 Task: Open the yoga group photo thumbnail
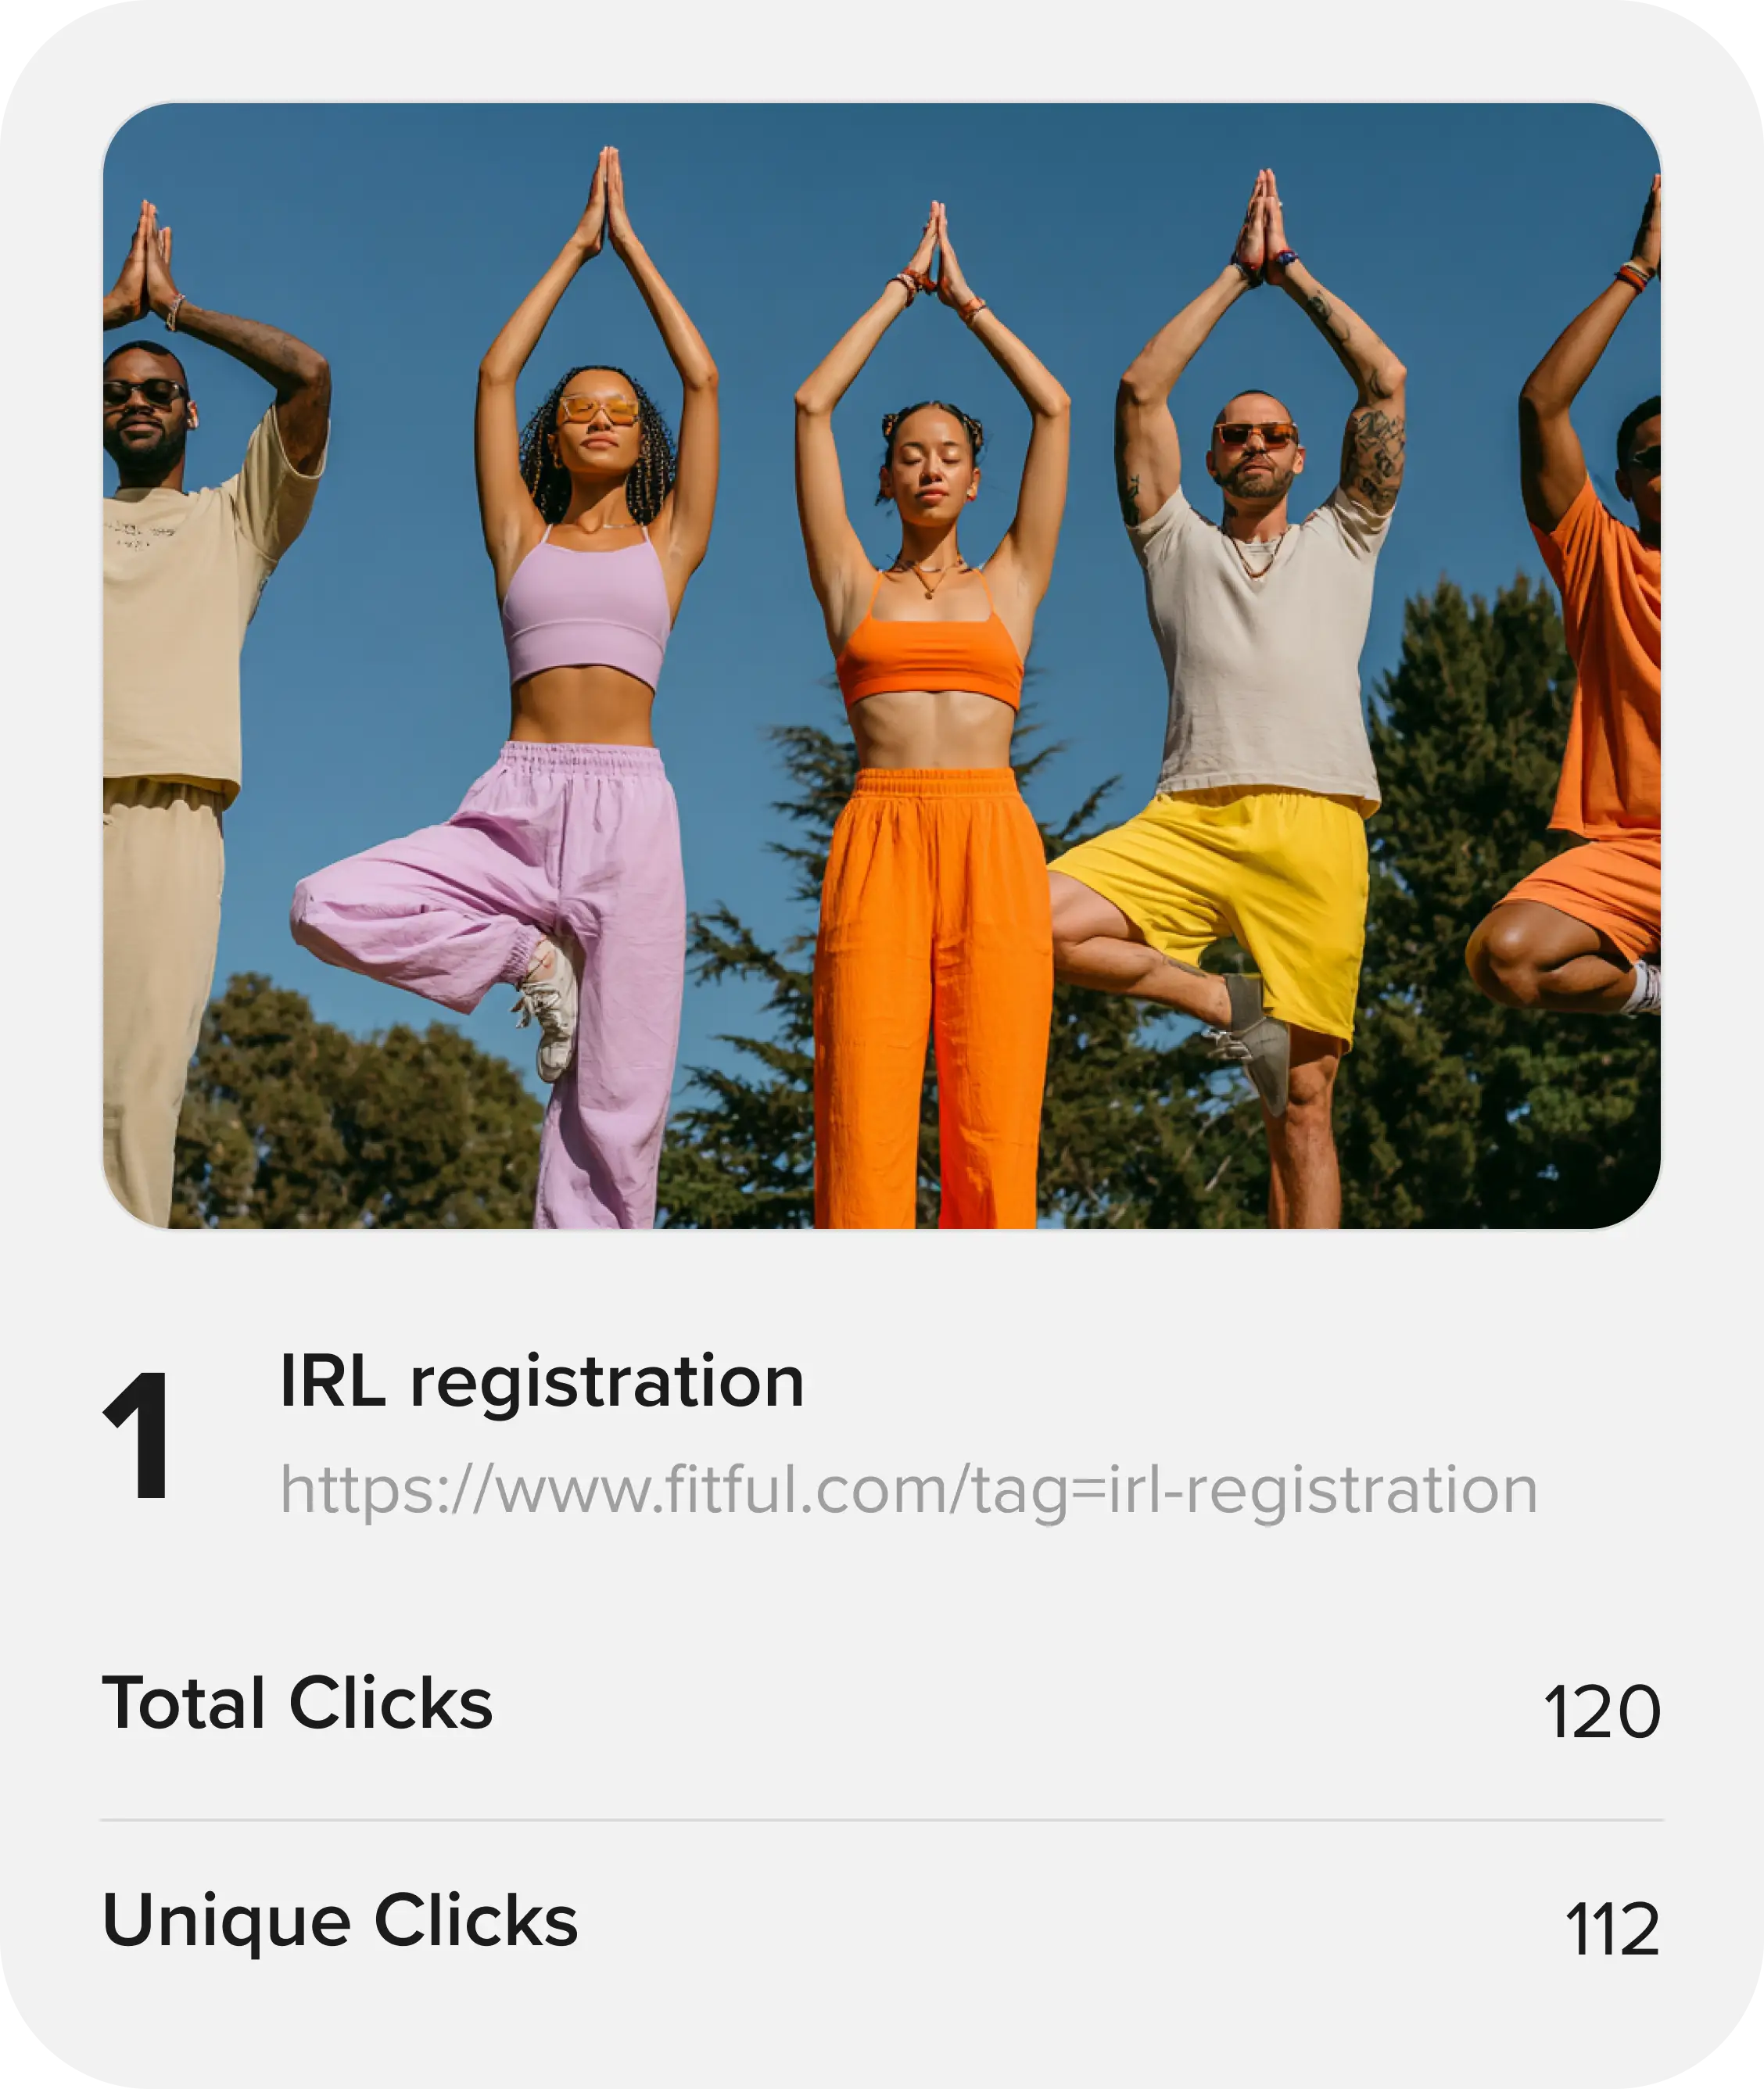pos(881,665)
